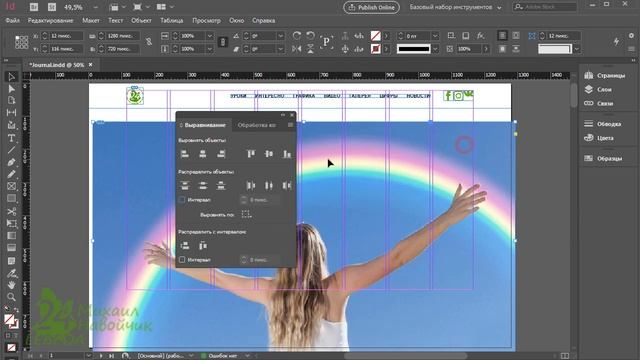The image size is (640, 360).
Task: Choose top-left reference point on locator grid
Action: tap(17, 38)
